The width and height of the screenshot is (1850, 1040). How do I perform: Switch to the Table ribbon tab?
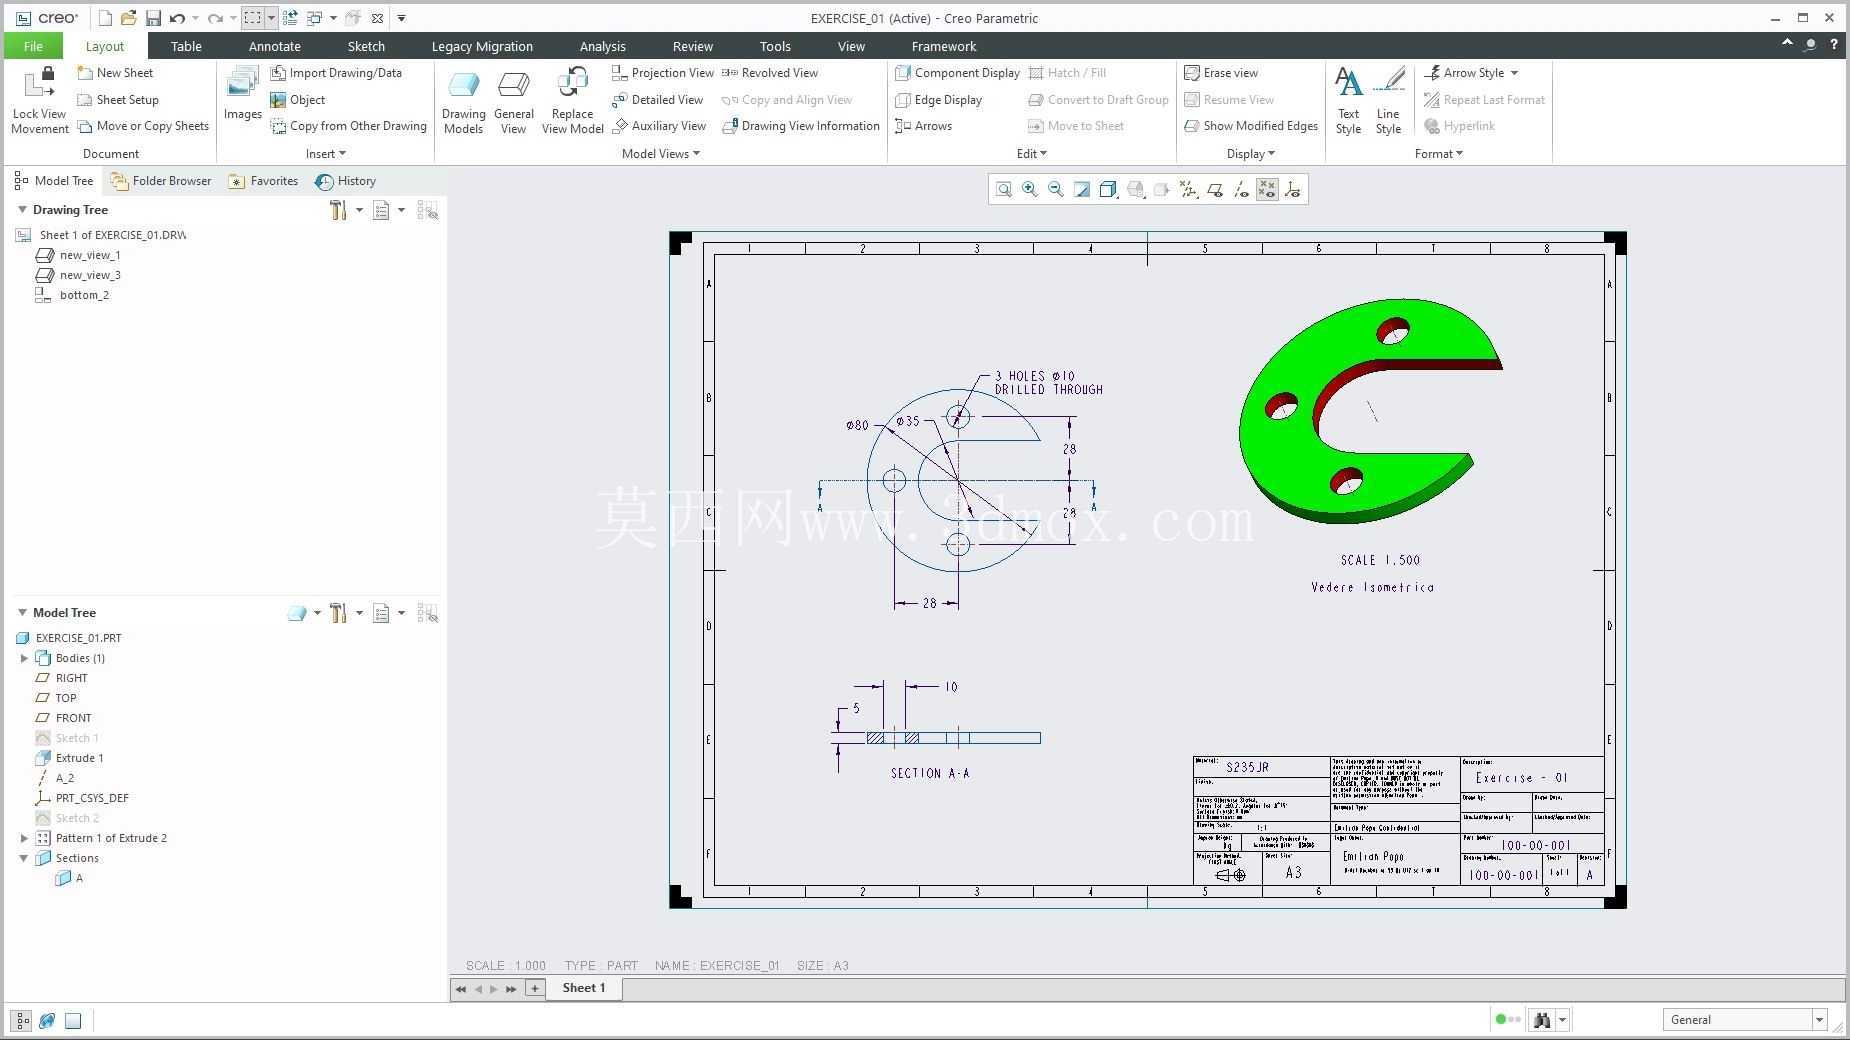186,46
